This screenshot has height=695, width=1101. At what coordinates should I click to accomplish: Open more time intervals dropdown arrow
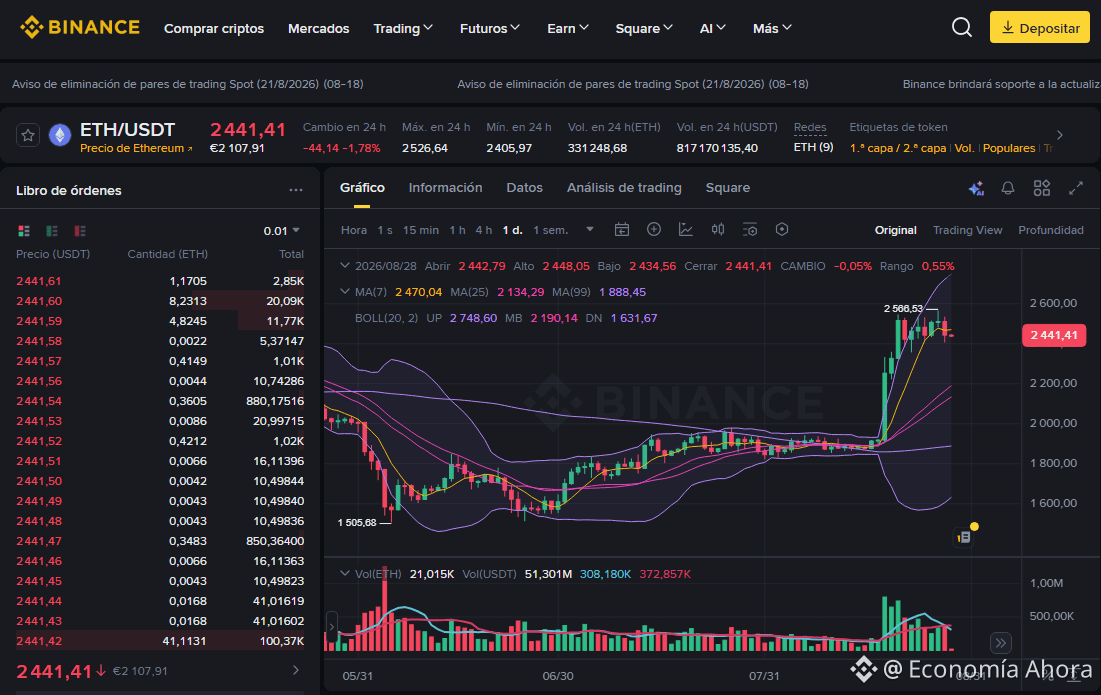590,230
